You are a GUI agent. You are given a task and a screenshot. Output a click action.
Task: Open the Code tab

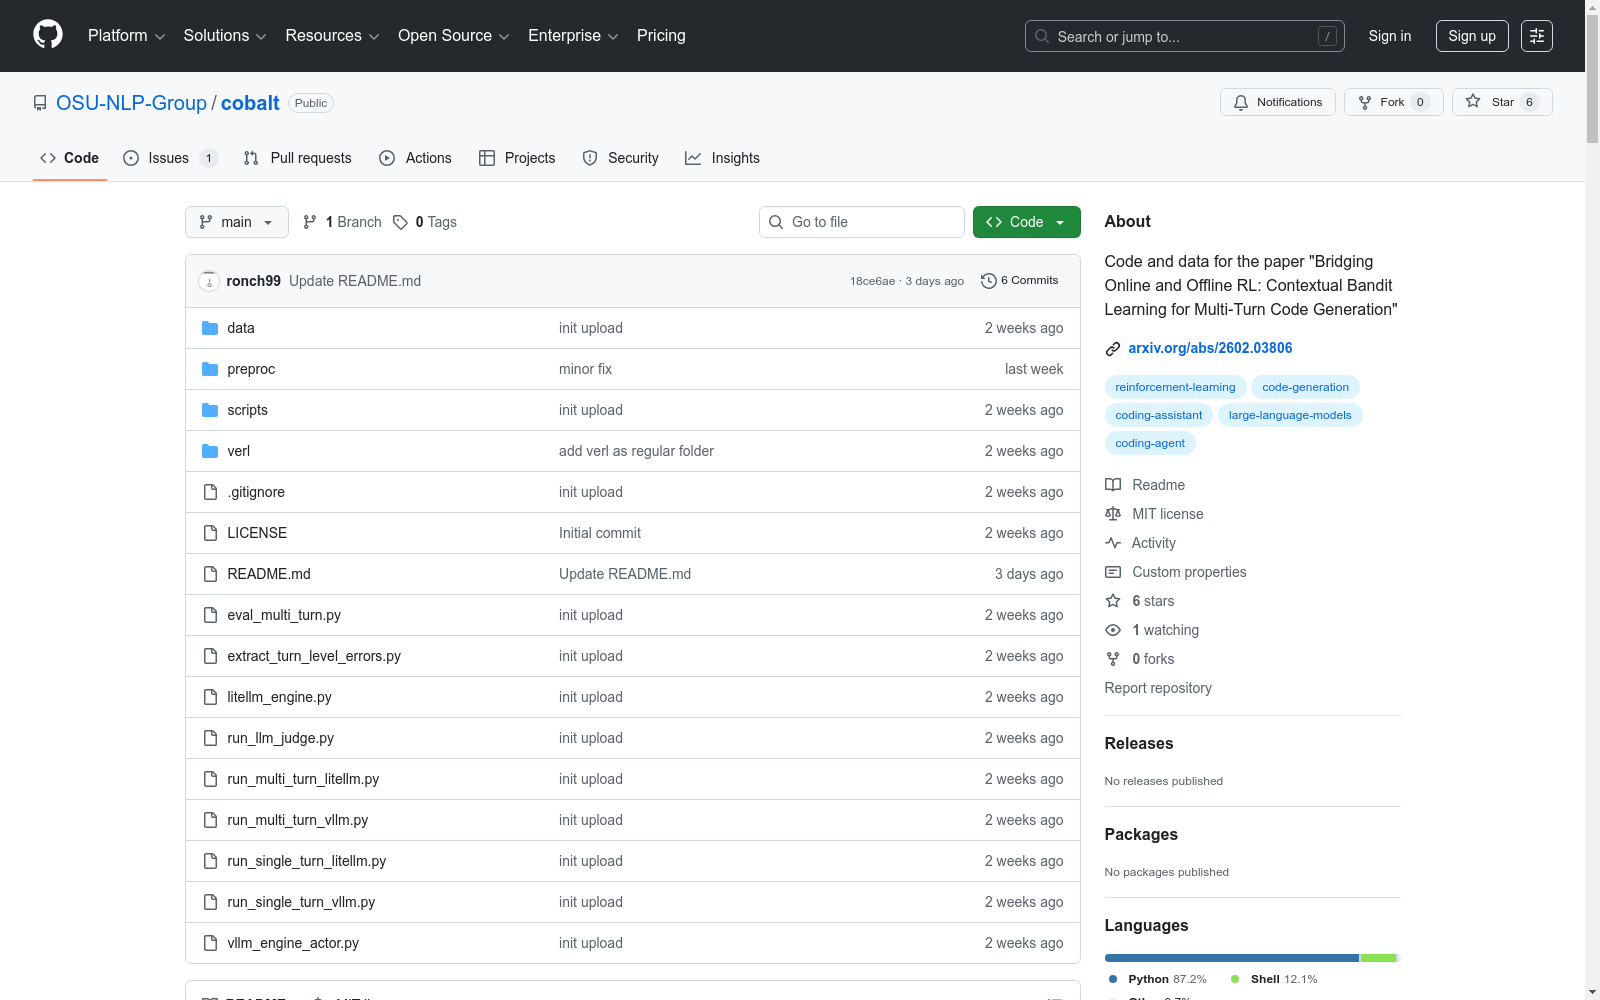coord(70,158)
